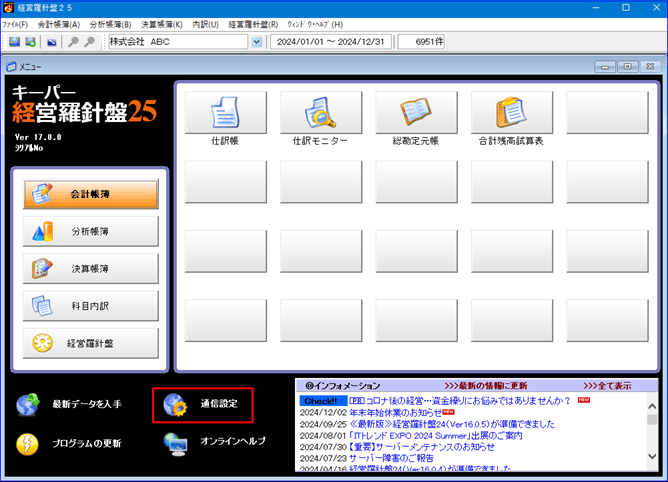Screen dimensions: 668x482
Task: Select the 分析帳簿 category button
Action: [91, 231]
